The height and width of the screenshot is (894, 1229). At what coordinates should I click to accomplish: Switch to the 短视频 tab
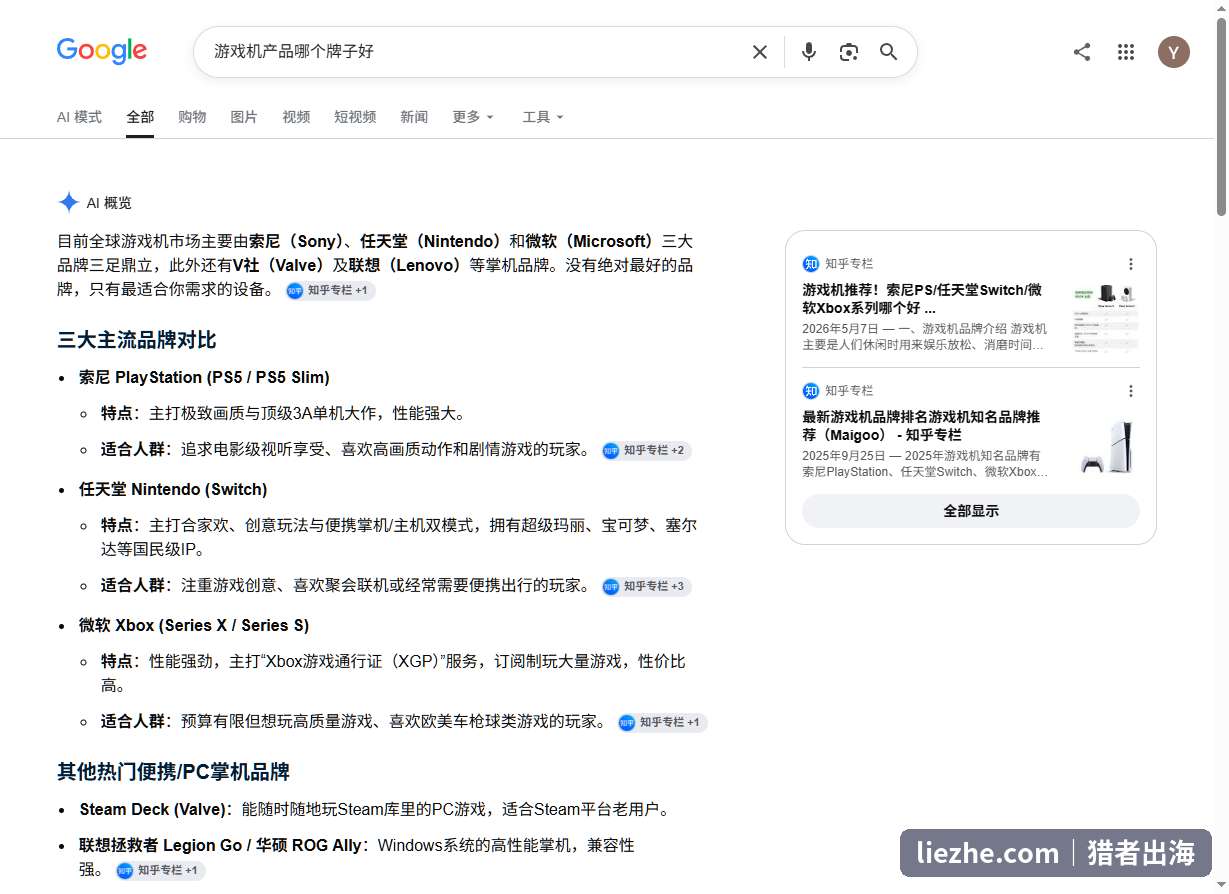pos(355,117)
